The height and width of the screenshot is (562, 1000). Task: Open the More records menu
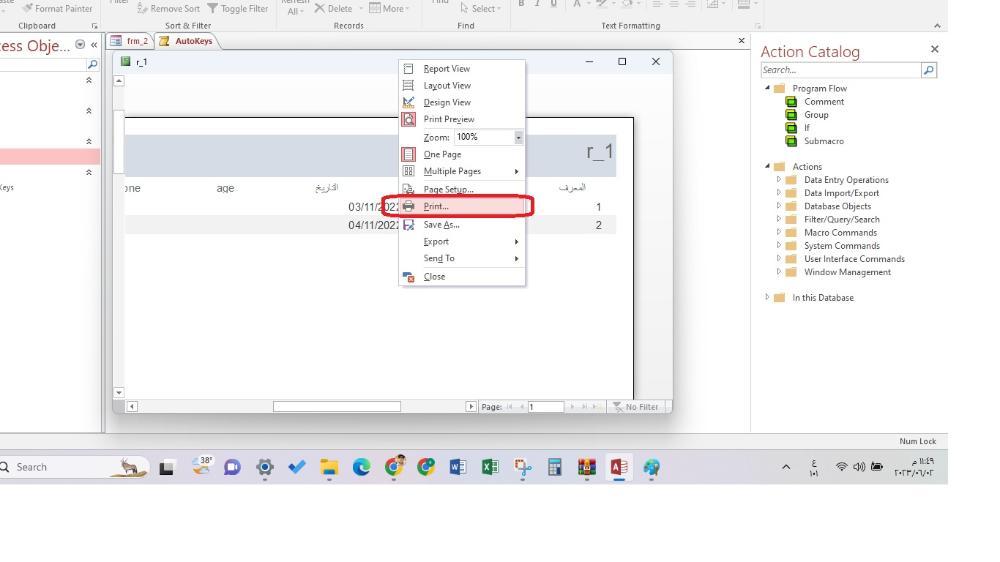point(390,8)
